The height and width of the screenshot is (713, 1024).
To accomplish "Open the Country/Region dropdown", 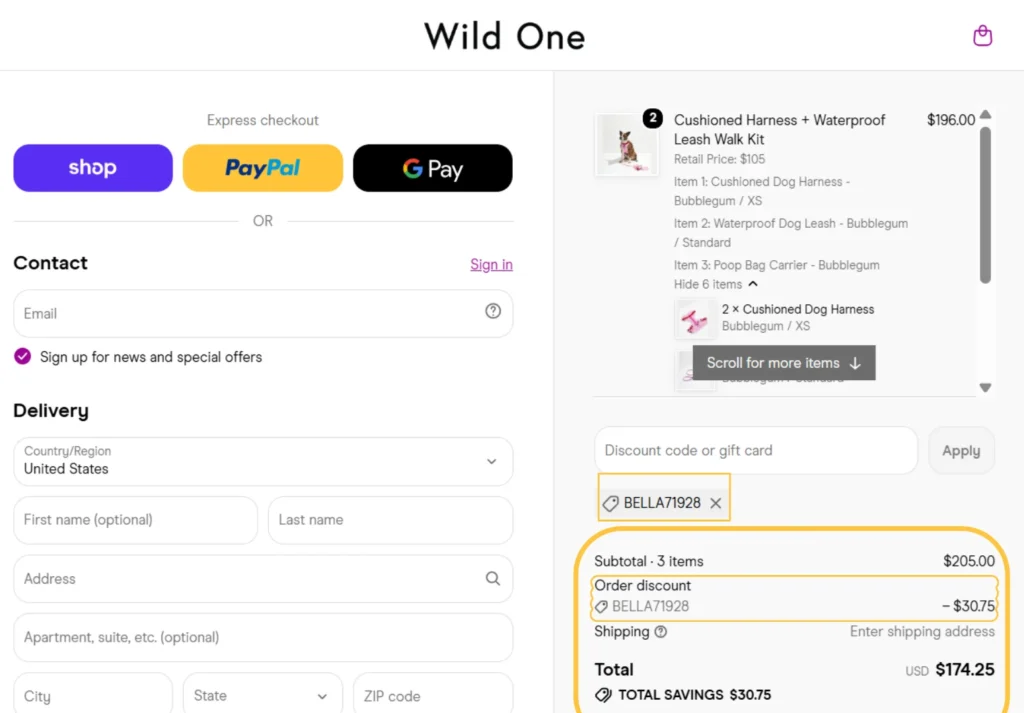I will [263, 462].
